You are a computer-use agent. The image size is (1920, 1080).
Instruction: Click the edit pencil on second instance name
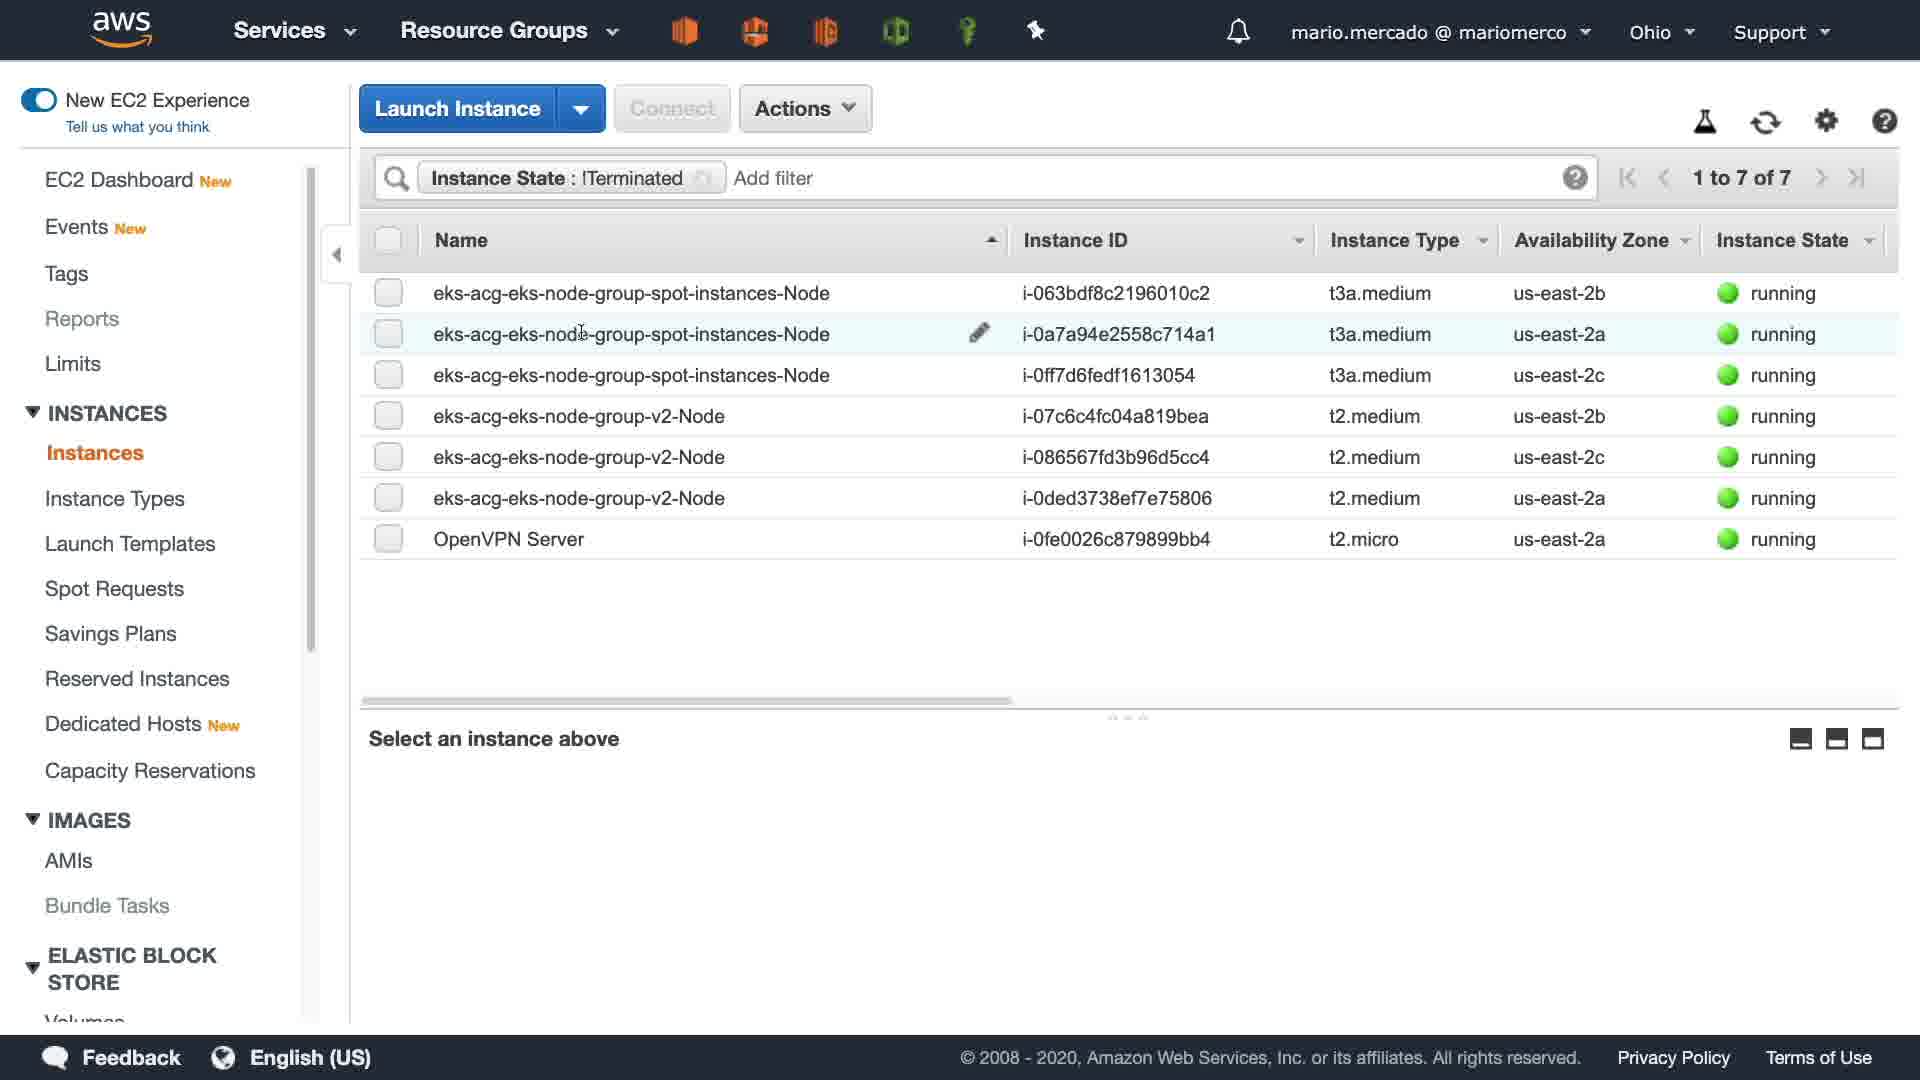979,333
